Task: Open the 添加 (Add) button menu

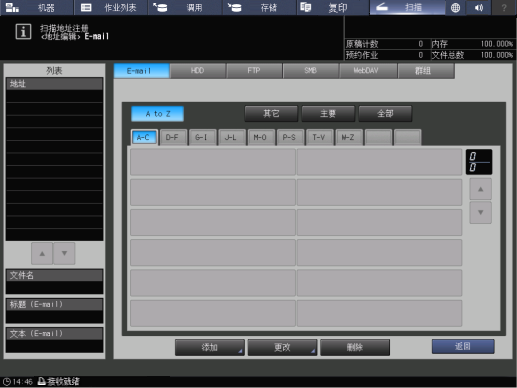Action: point(210,347)
